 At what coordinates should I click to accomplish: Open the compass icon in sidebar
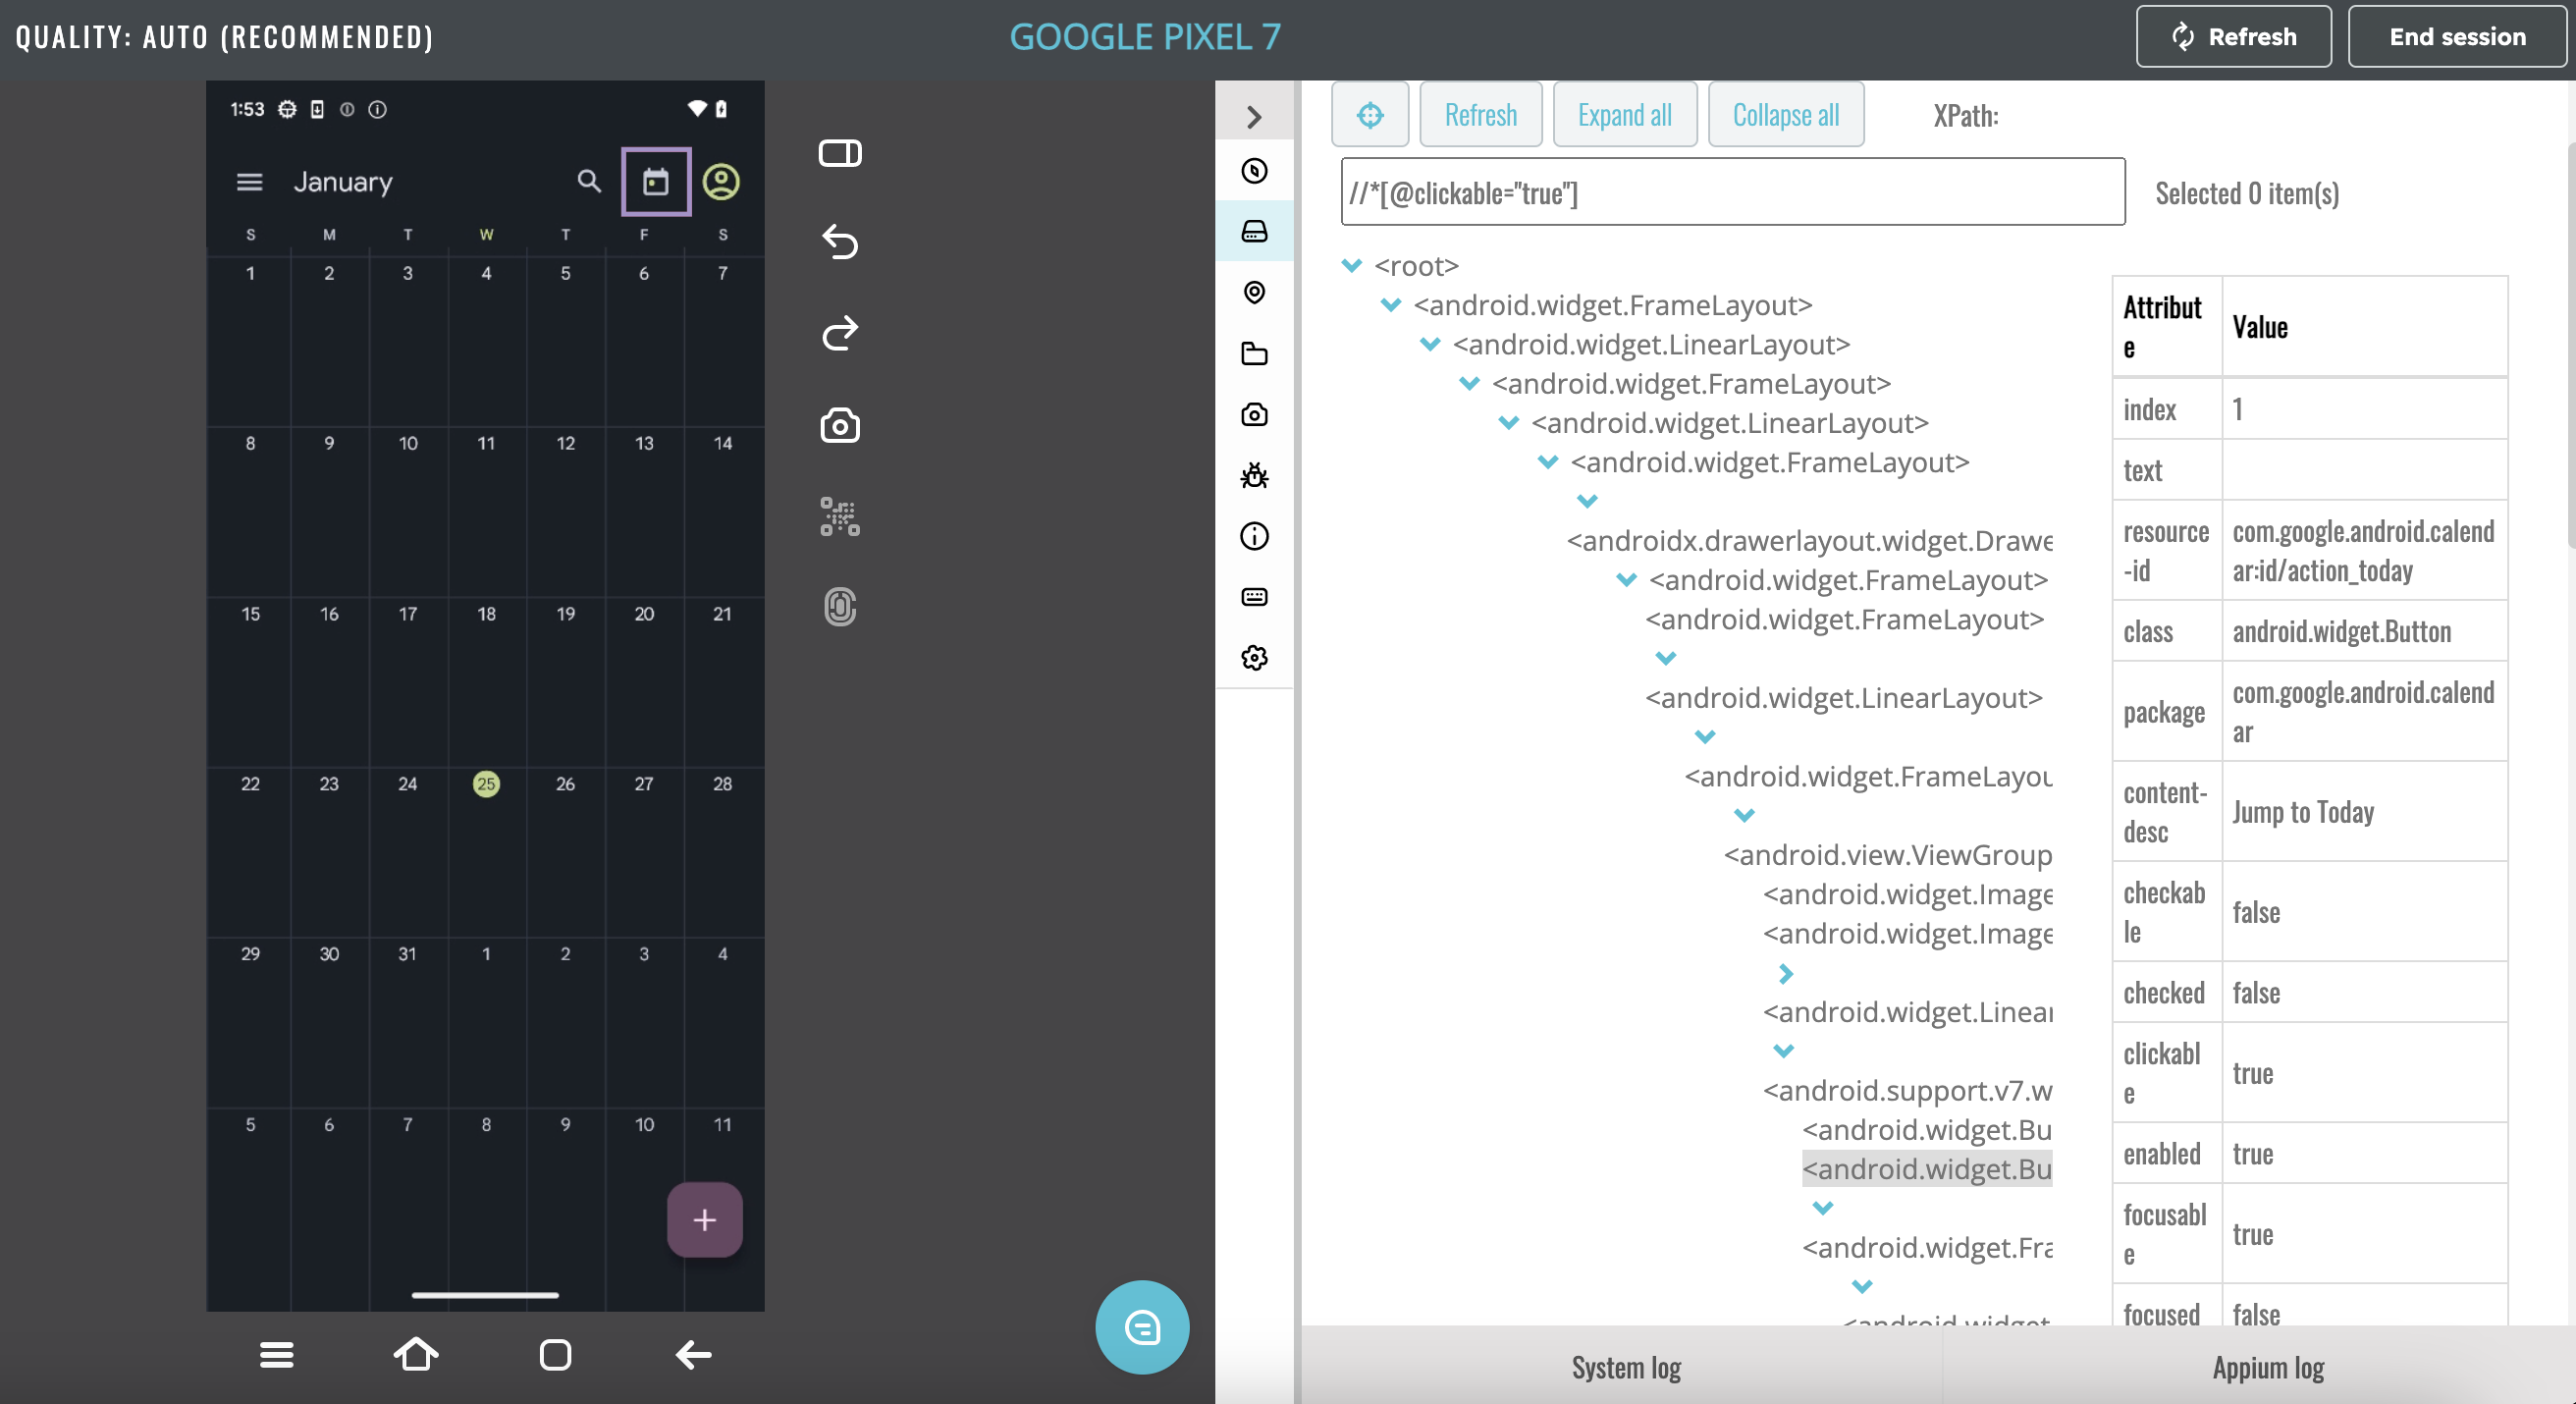click(x=1254, y=171)
